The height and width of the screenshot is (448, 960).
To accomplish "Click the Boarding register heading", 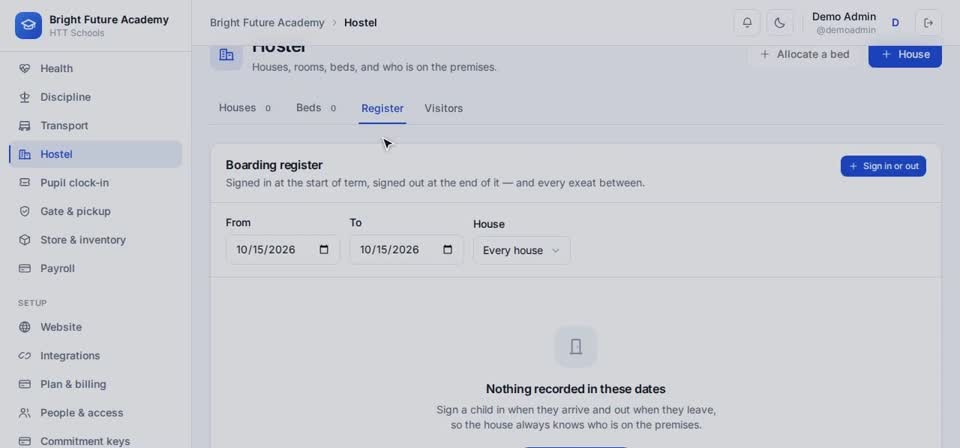I will pyautogui.click(x=274, y=165).
